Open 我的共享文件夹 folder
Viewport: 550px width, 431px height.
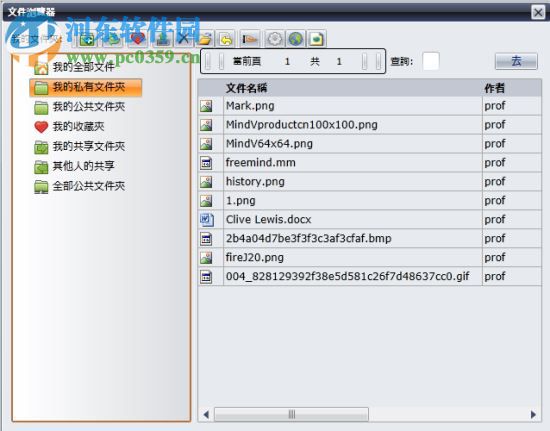pos(89,146)
